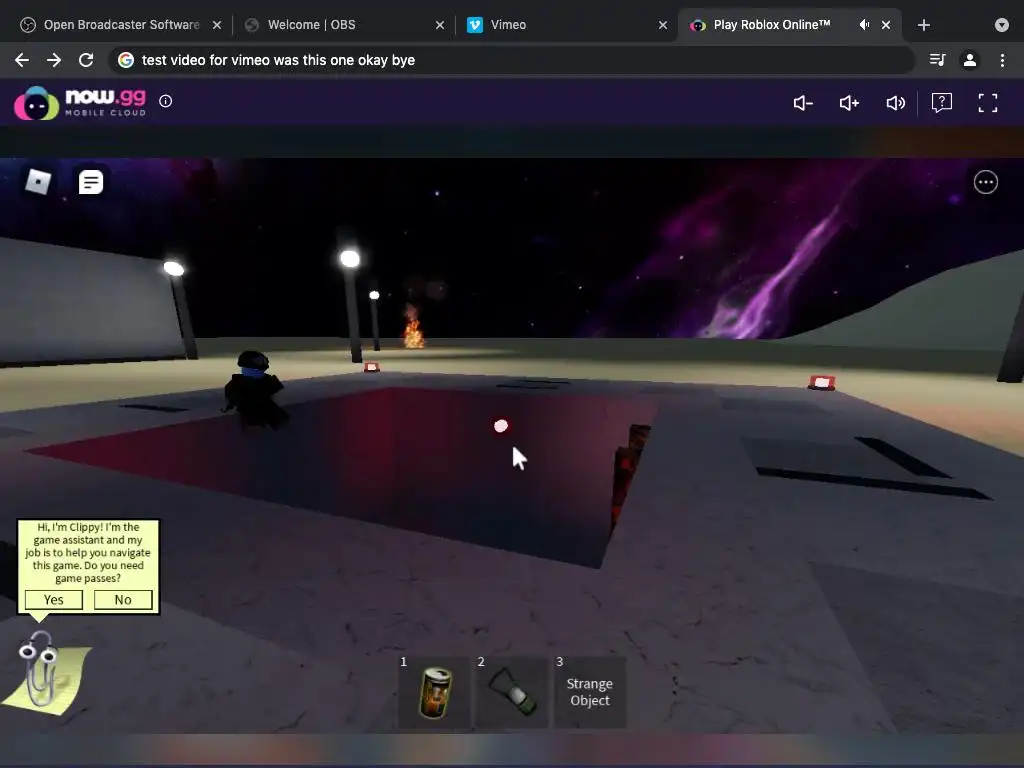
Task: Open the media control icon
Action: (x=937, y=60)
